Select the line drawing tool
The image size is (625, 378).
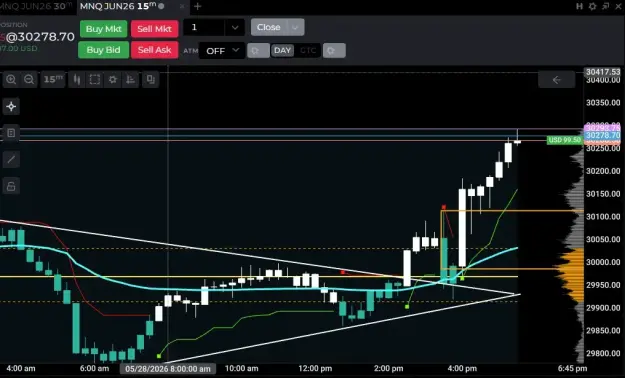[x=11, y=159]
